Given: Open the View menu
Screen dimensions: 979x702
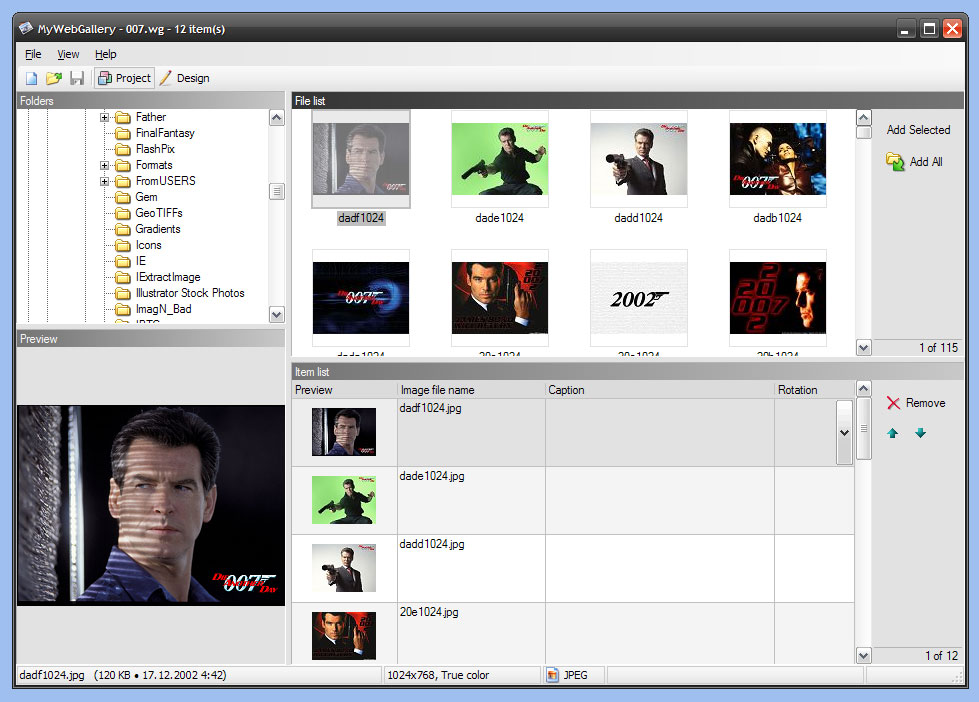Looking at the screenshot, I should point(68,54).
